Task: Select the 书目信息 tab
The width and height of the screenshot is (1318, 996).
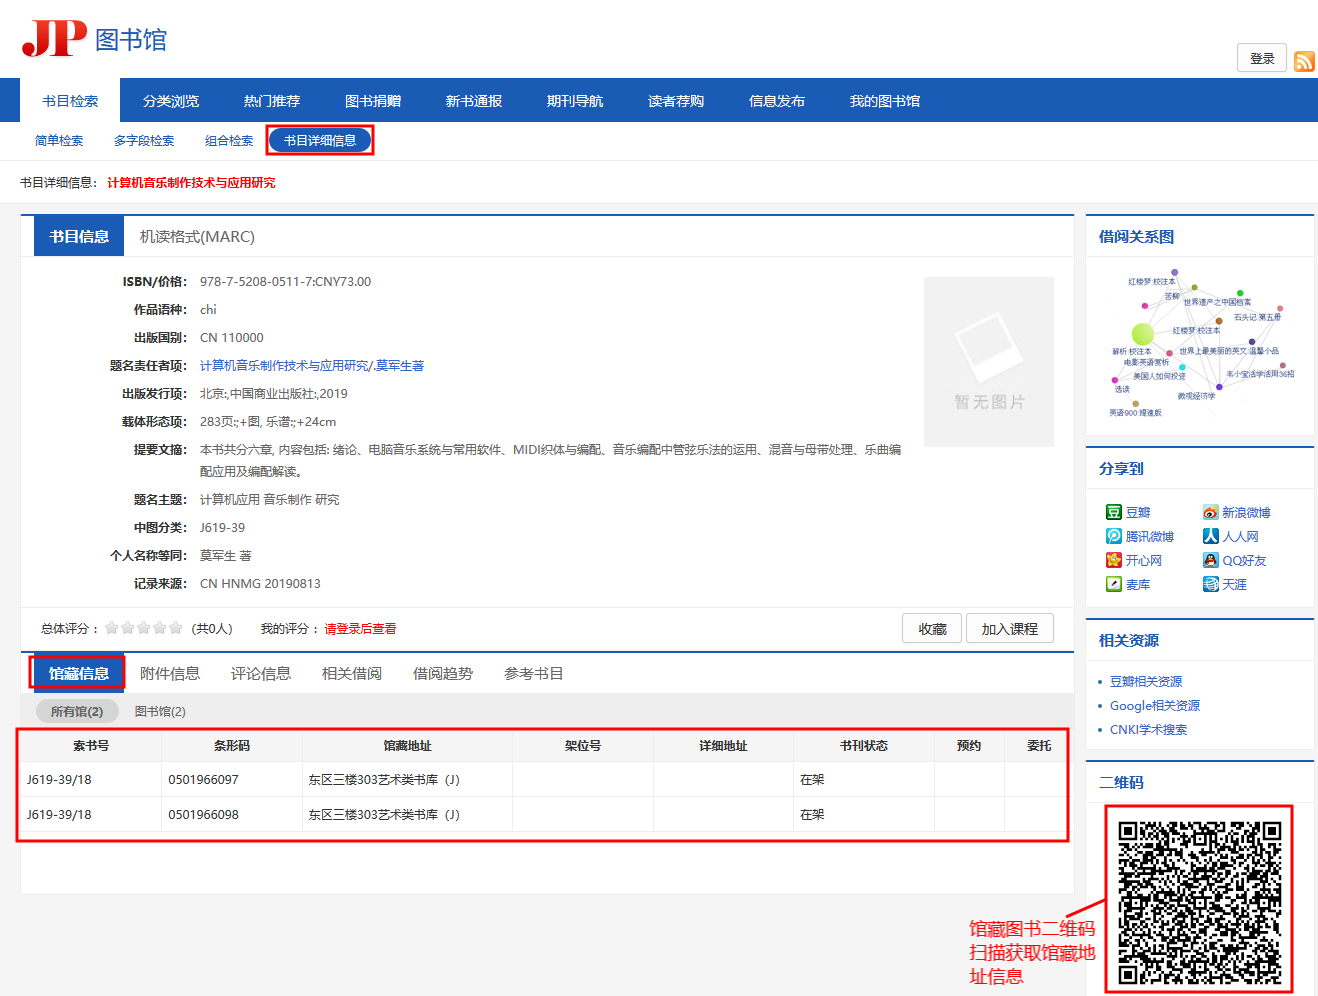Action: [79, 237]
